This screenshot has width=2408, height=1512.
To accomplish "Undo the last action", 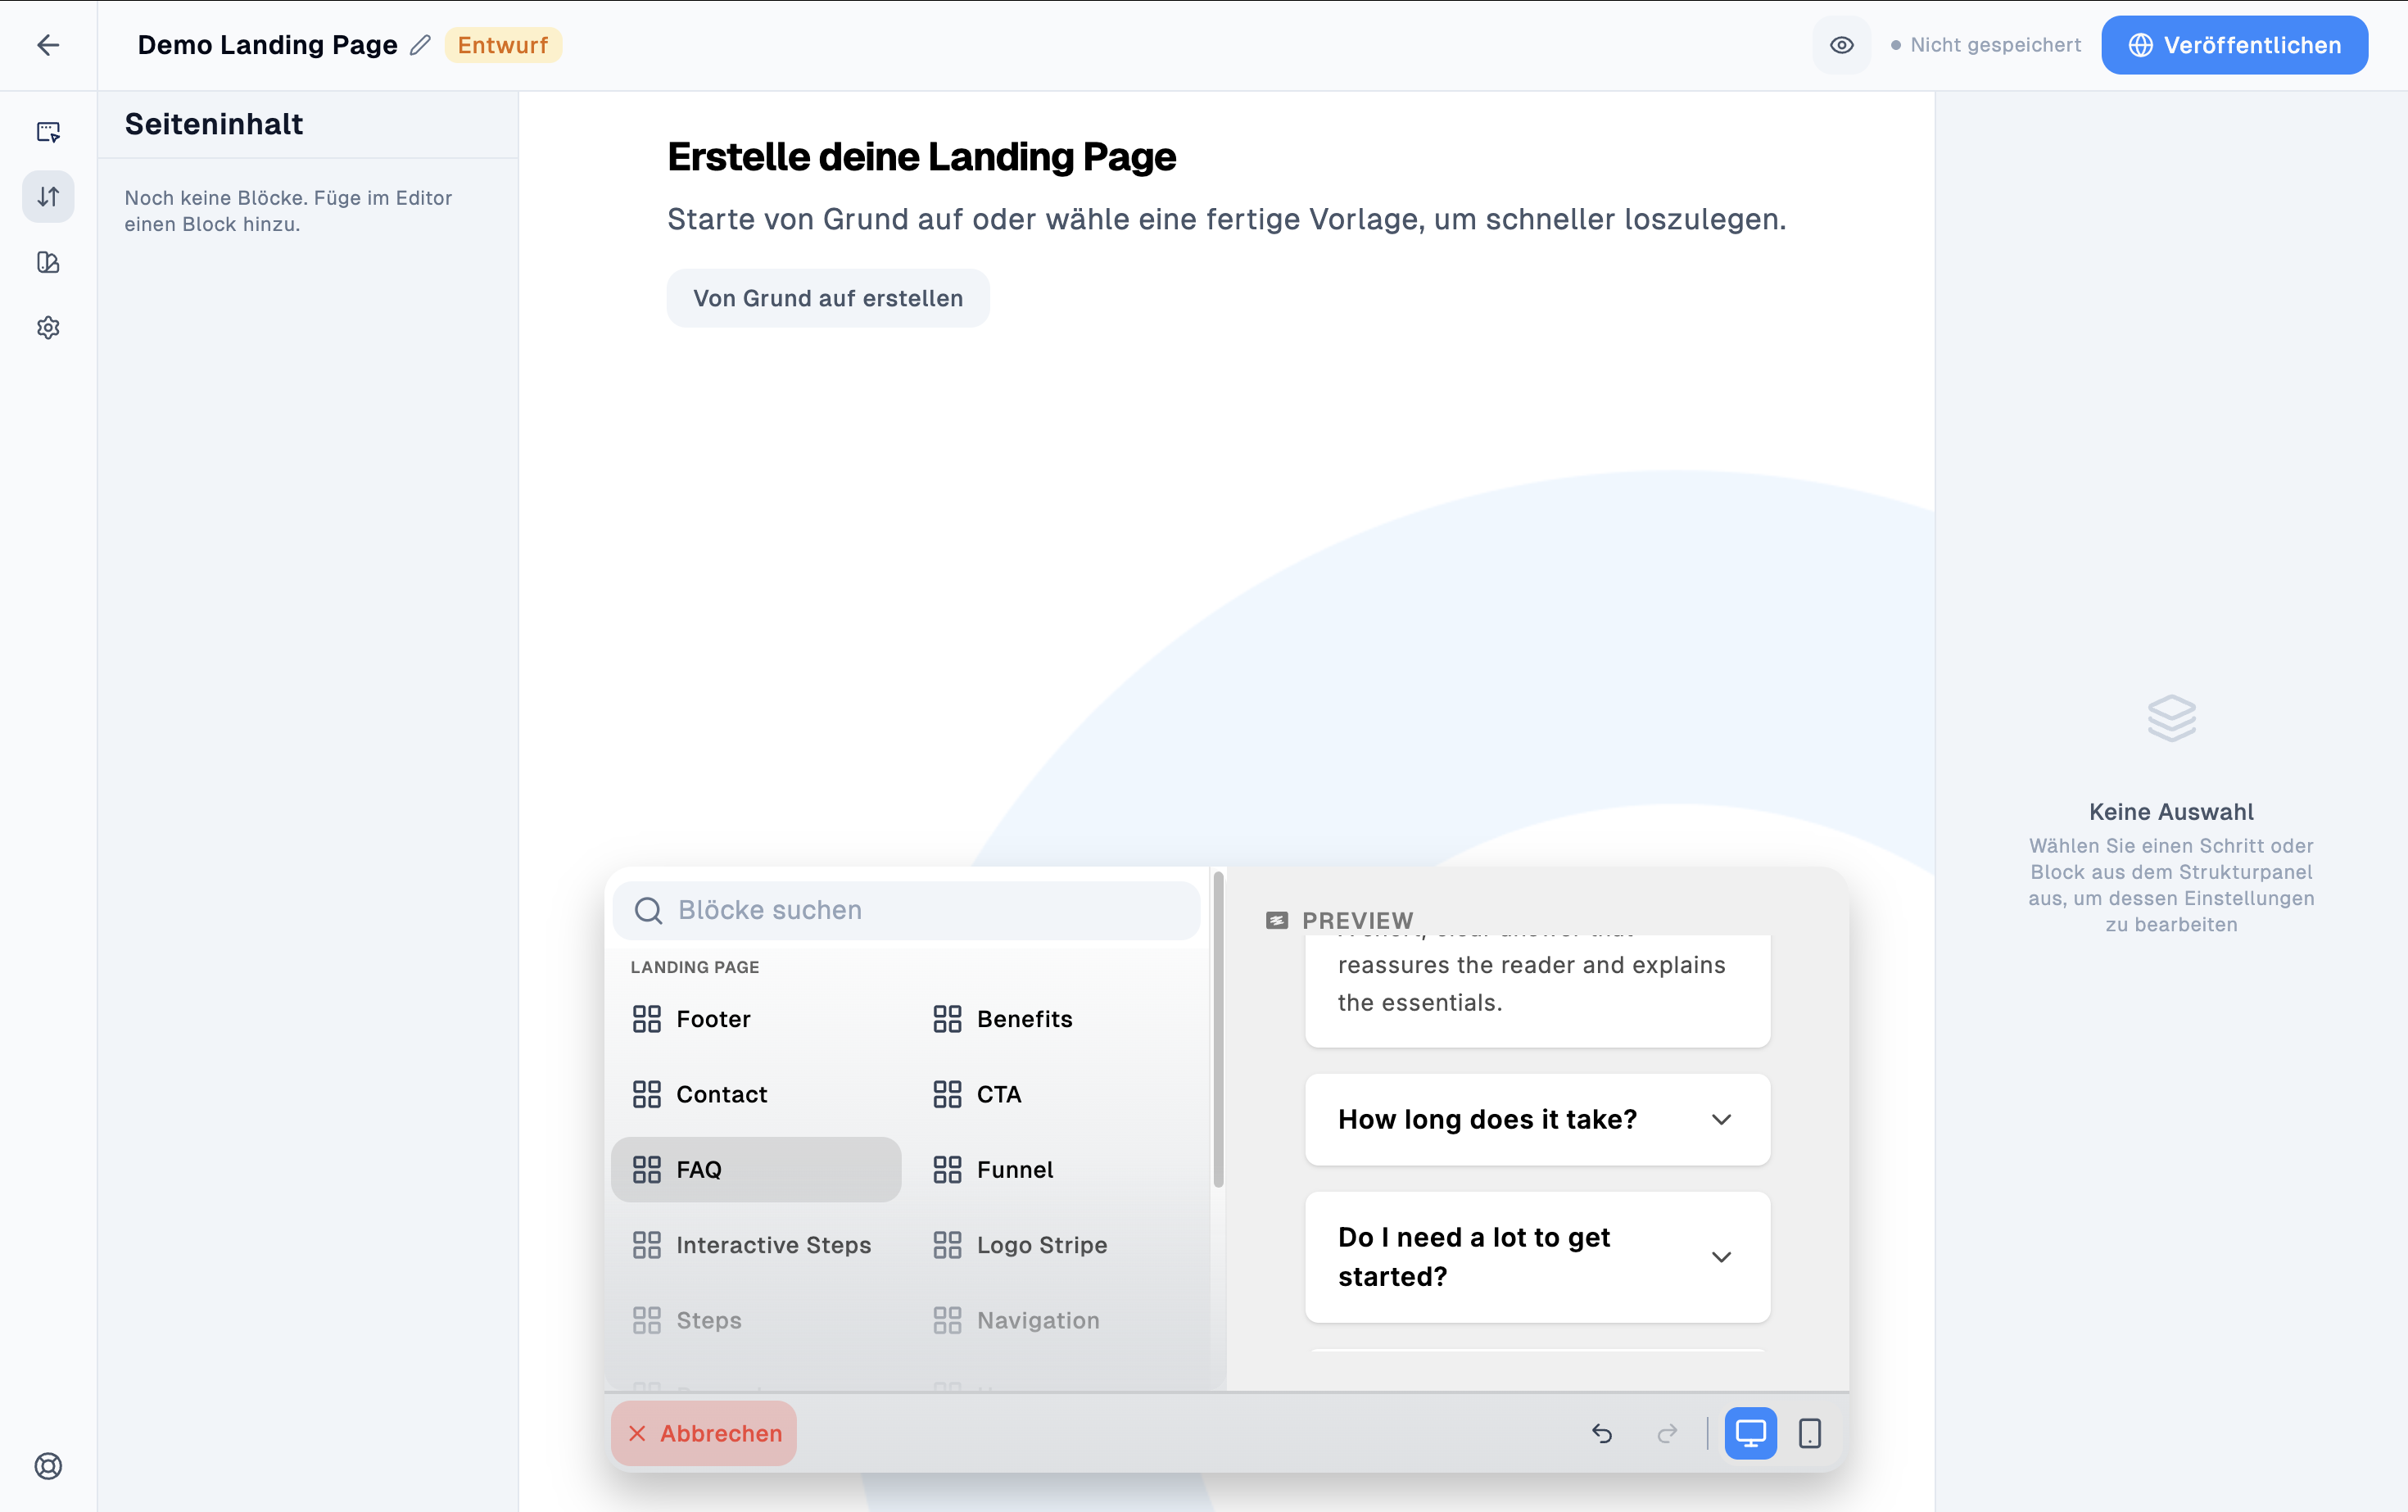I will pos(1602,1433).
